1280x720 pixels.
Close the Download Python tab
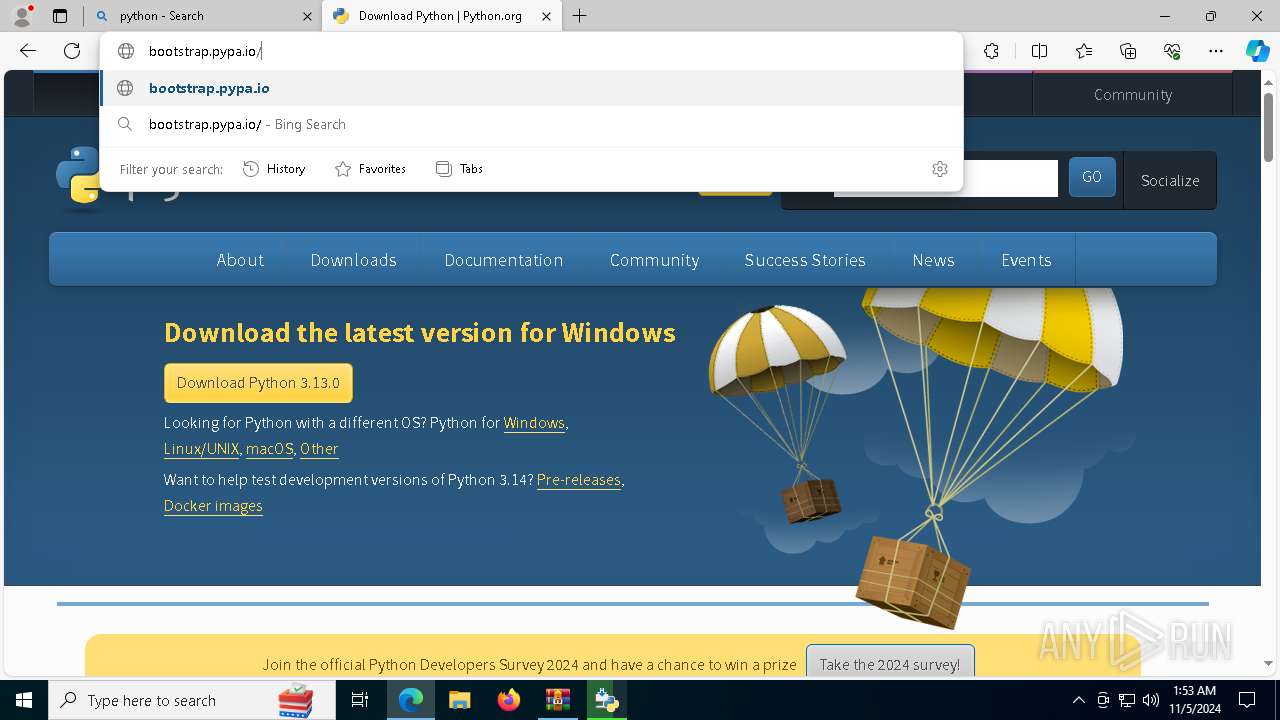pyautogui.click(x=546, y=16)
